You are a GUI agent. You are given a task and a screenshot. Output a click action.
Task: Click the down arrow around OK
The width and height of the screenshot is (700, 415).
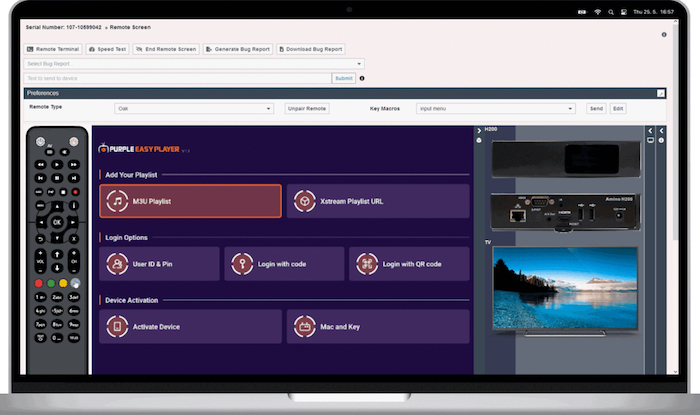click(57, 238)
